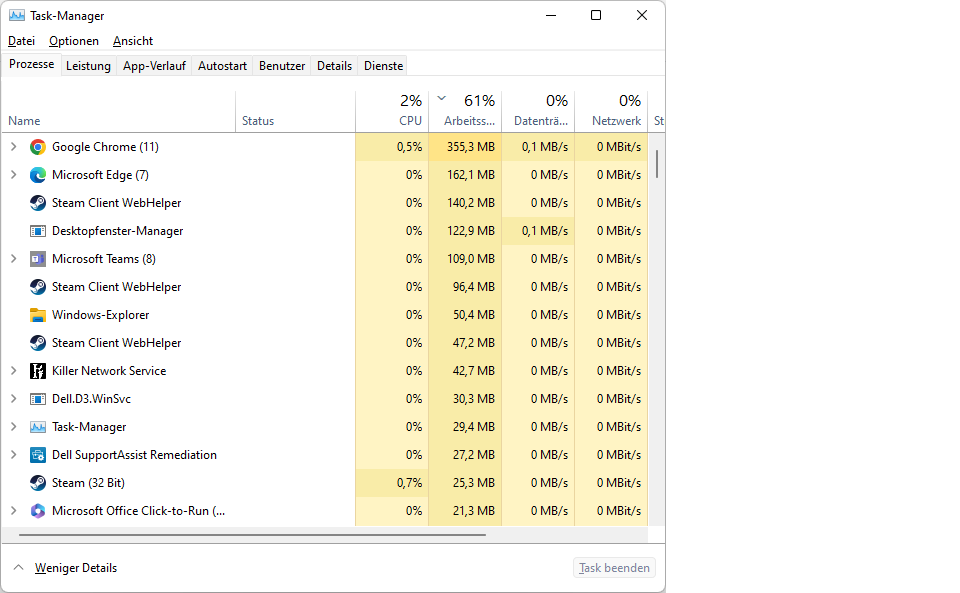The image size is (960, 593).
Task: Select the Prozesse tab
Action: tap(32, 64)
